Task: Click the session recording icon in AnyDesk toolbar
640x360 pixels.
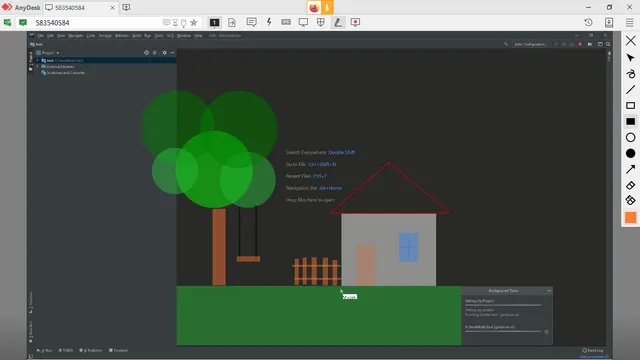Action: pos(355,22)
